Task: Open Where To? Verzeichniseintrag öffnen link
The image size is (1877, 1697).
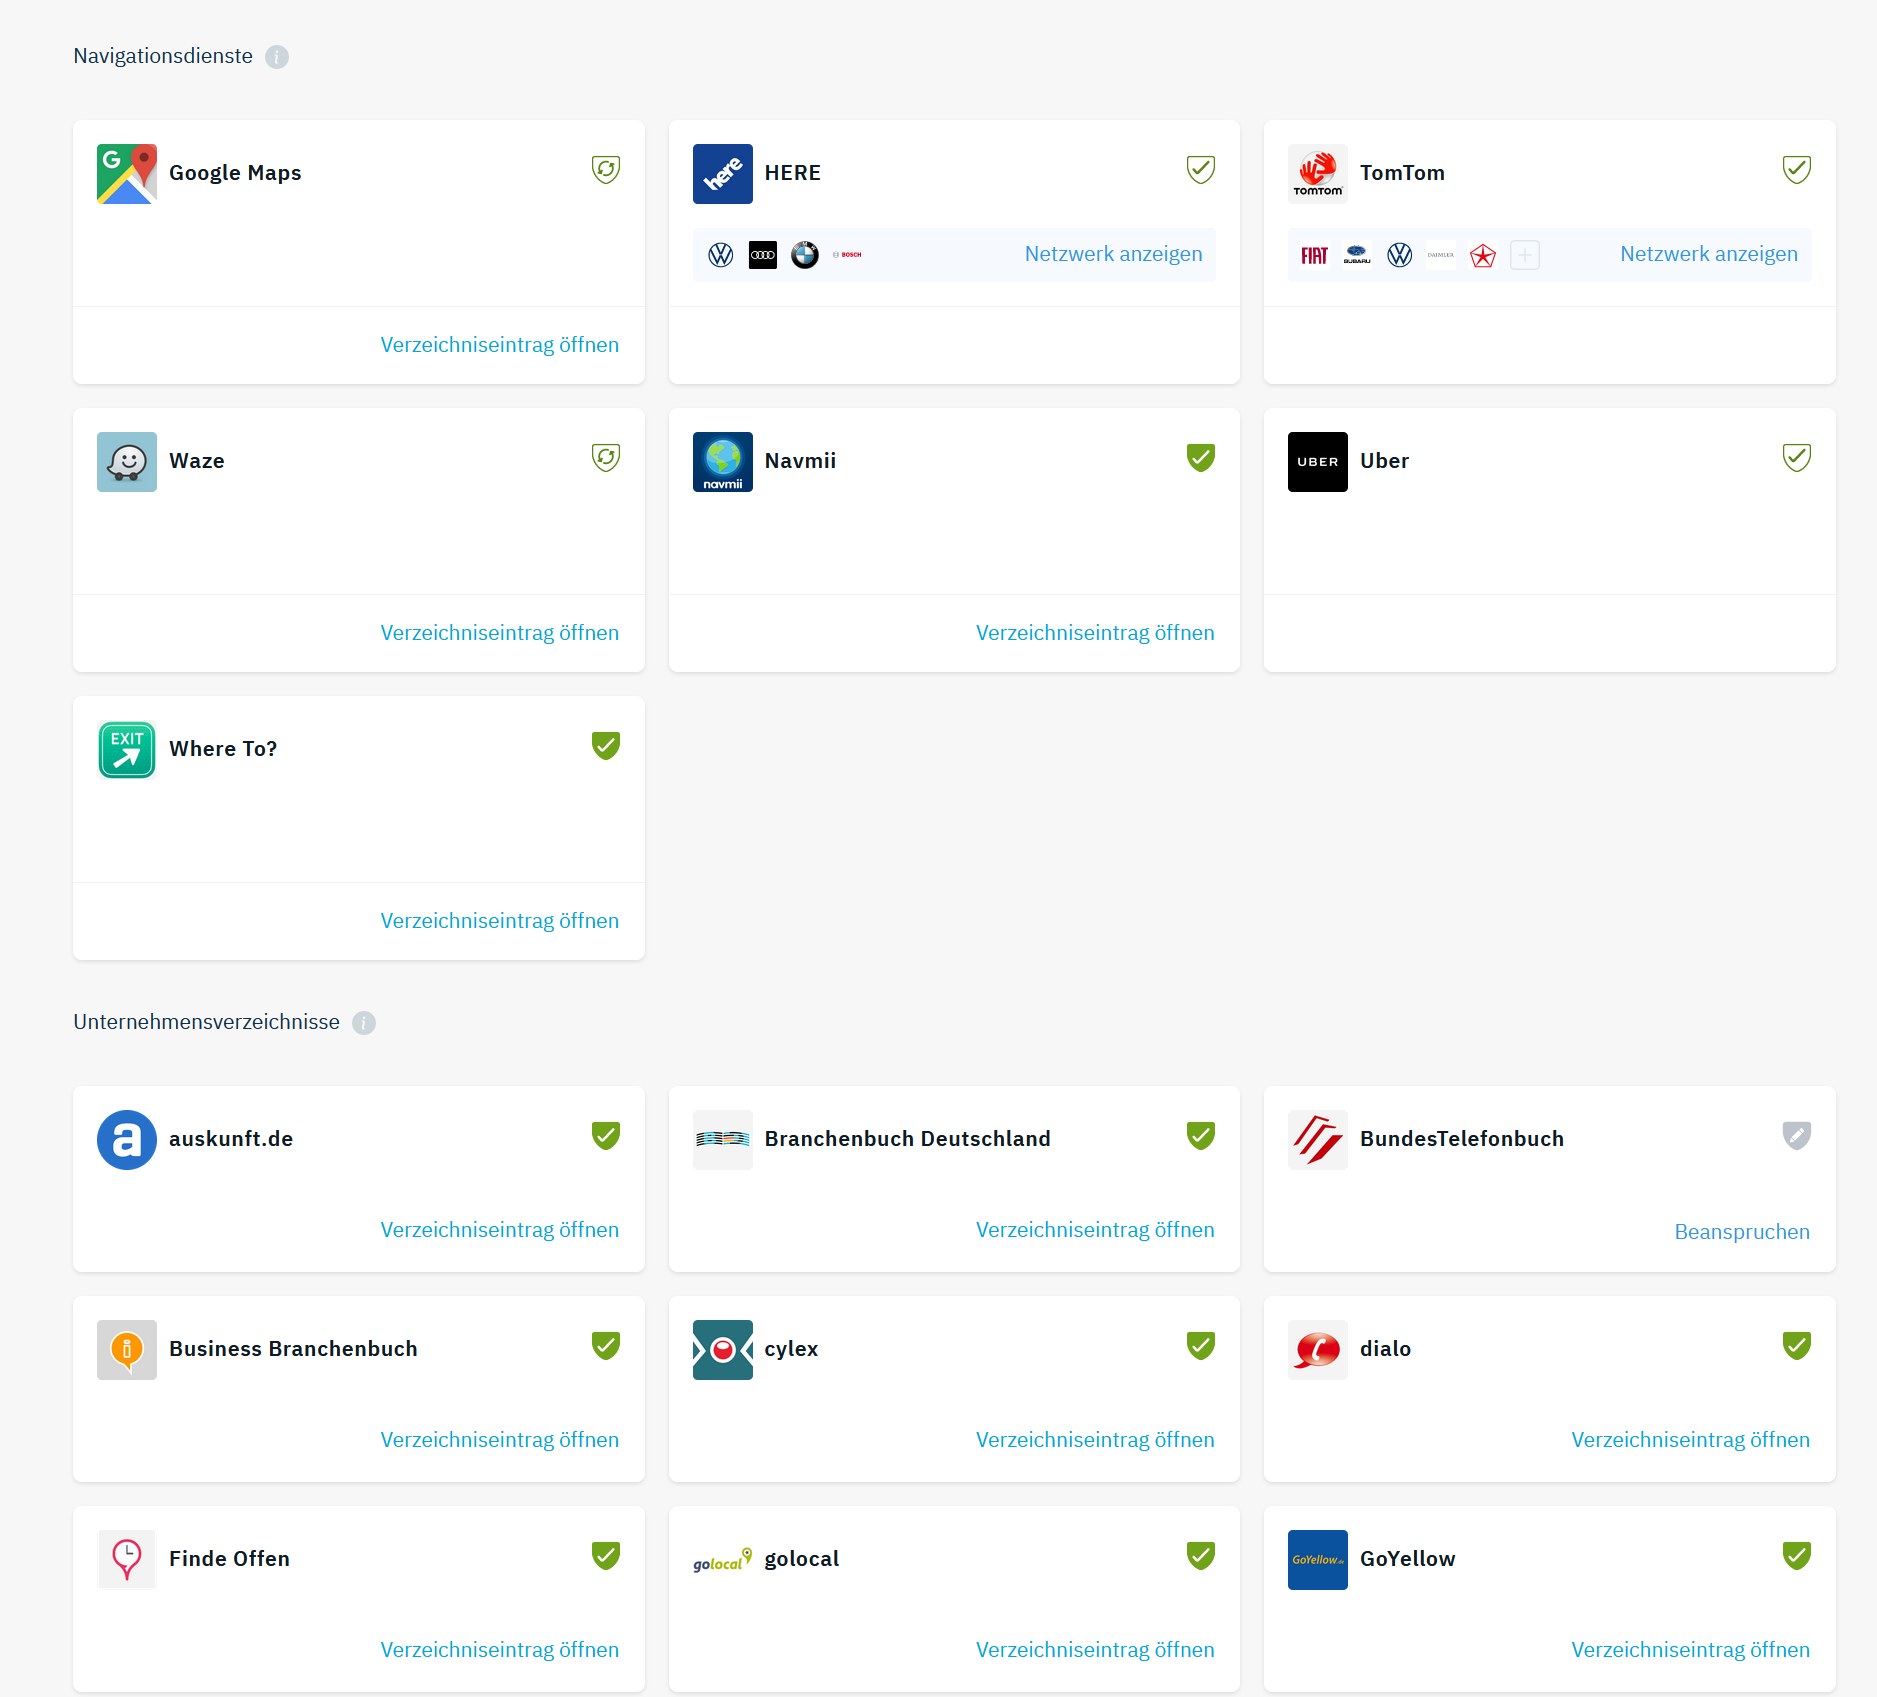Action: [500, 921]
